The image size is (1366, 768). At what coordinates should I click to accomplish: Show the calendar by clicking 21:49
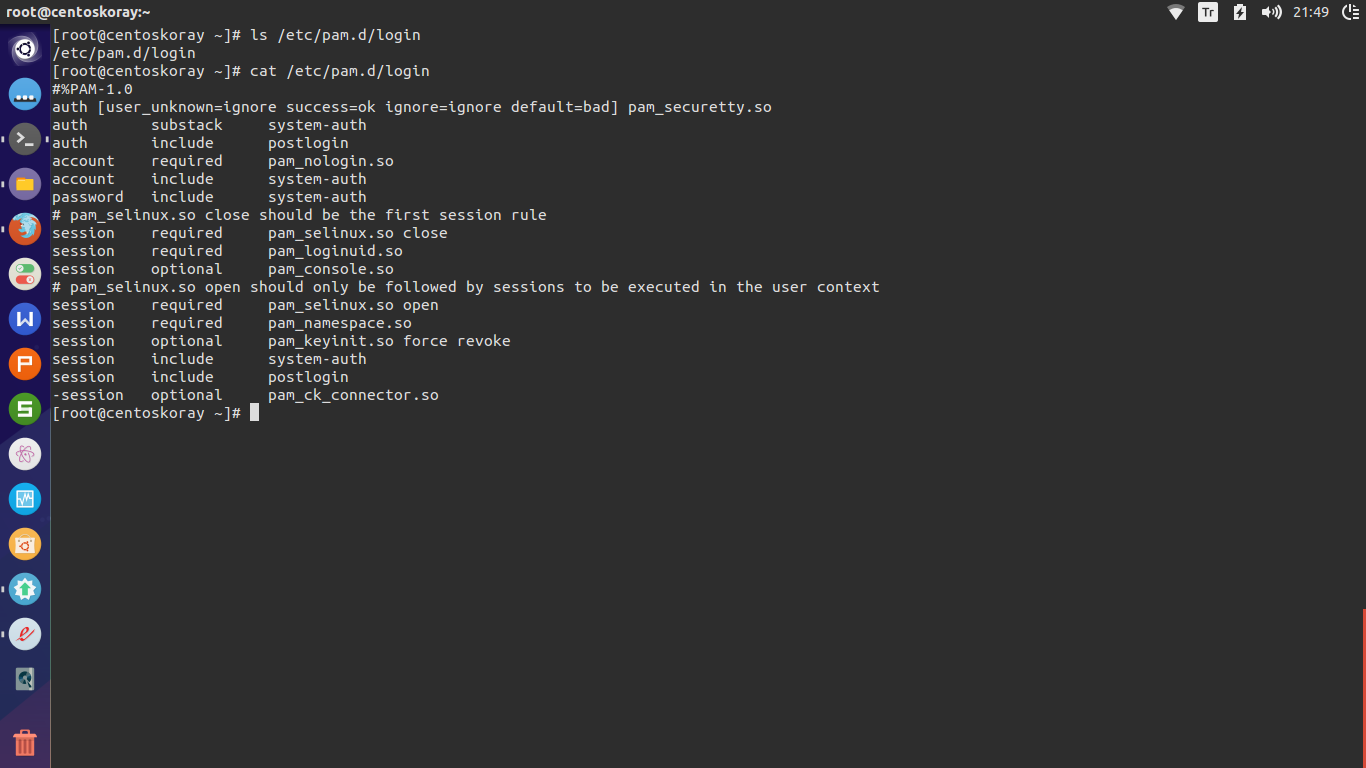pyautogui.click(x=1310, y=13)
